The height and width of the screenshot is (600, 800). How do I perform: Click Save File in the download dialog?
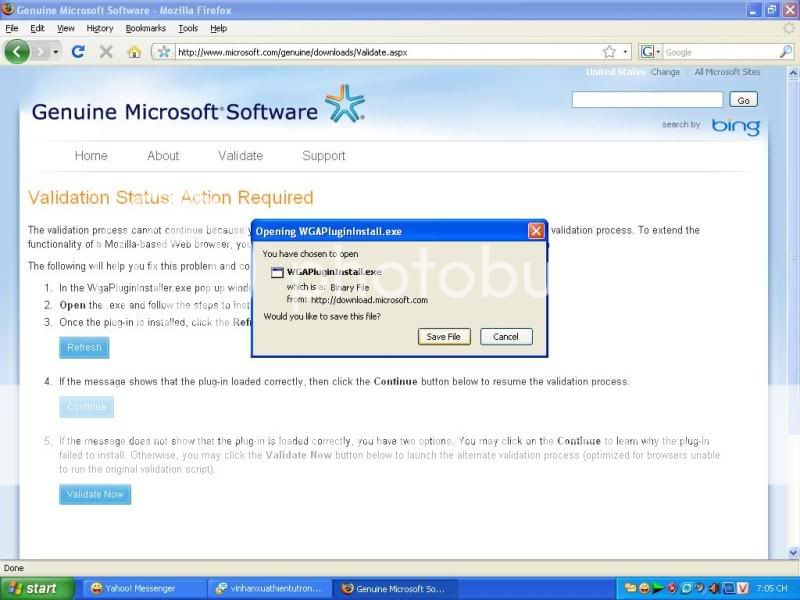click(443, 337)
